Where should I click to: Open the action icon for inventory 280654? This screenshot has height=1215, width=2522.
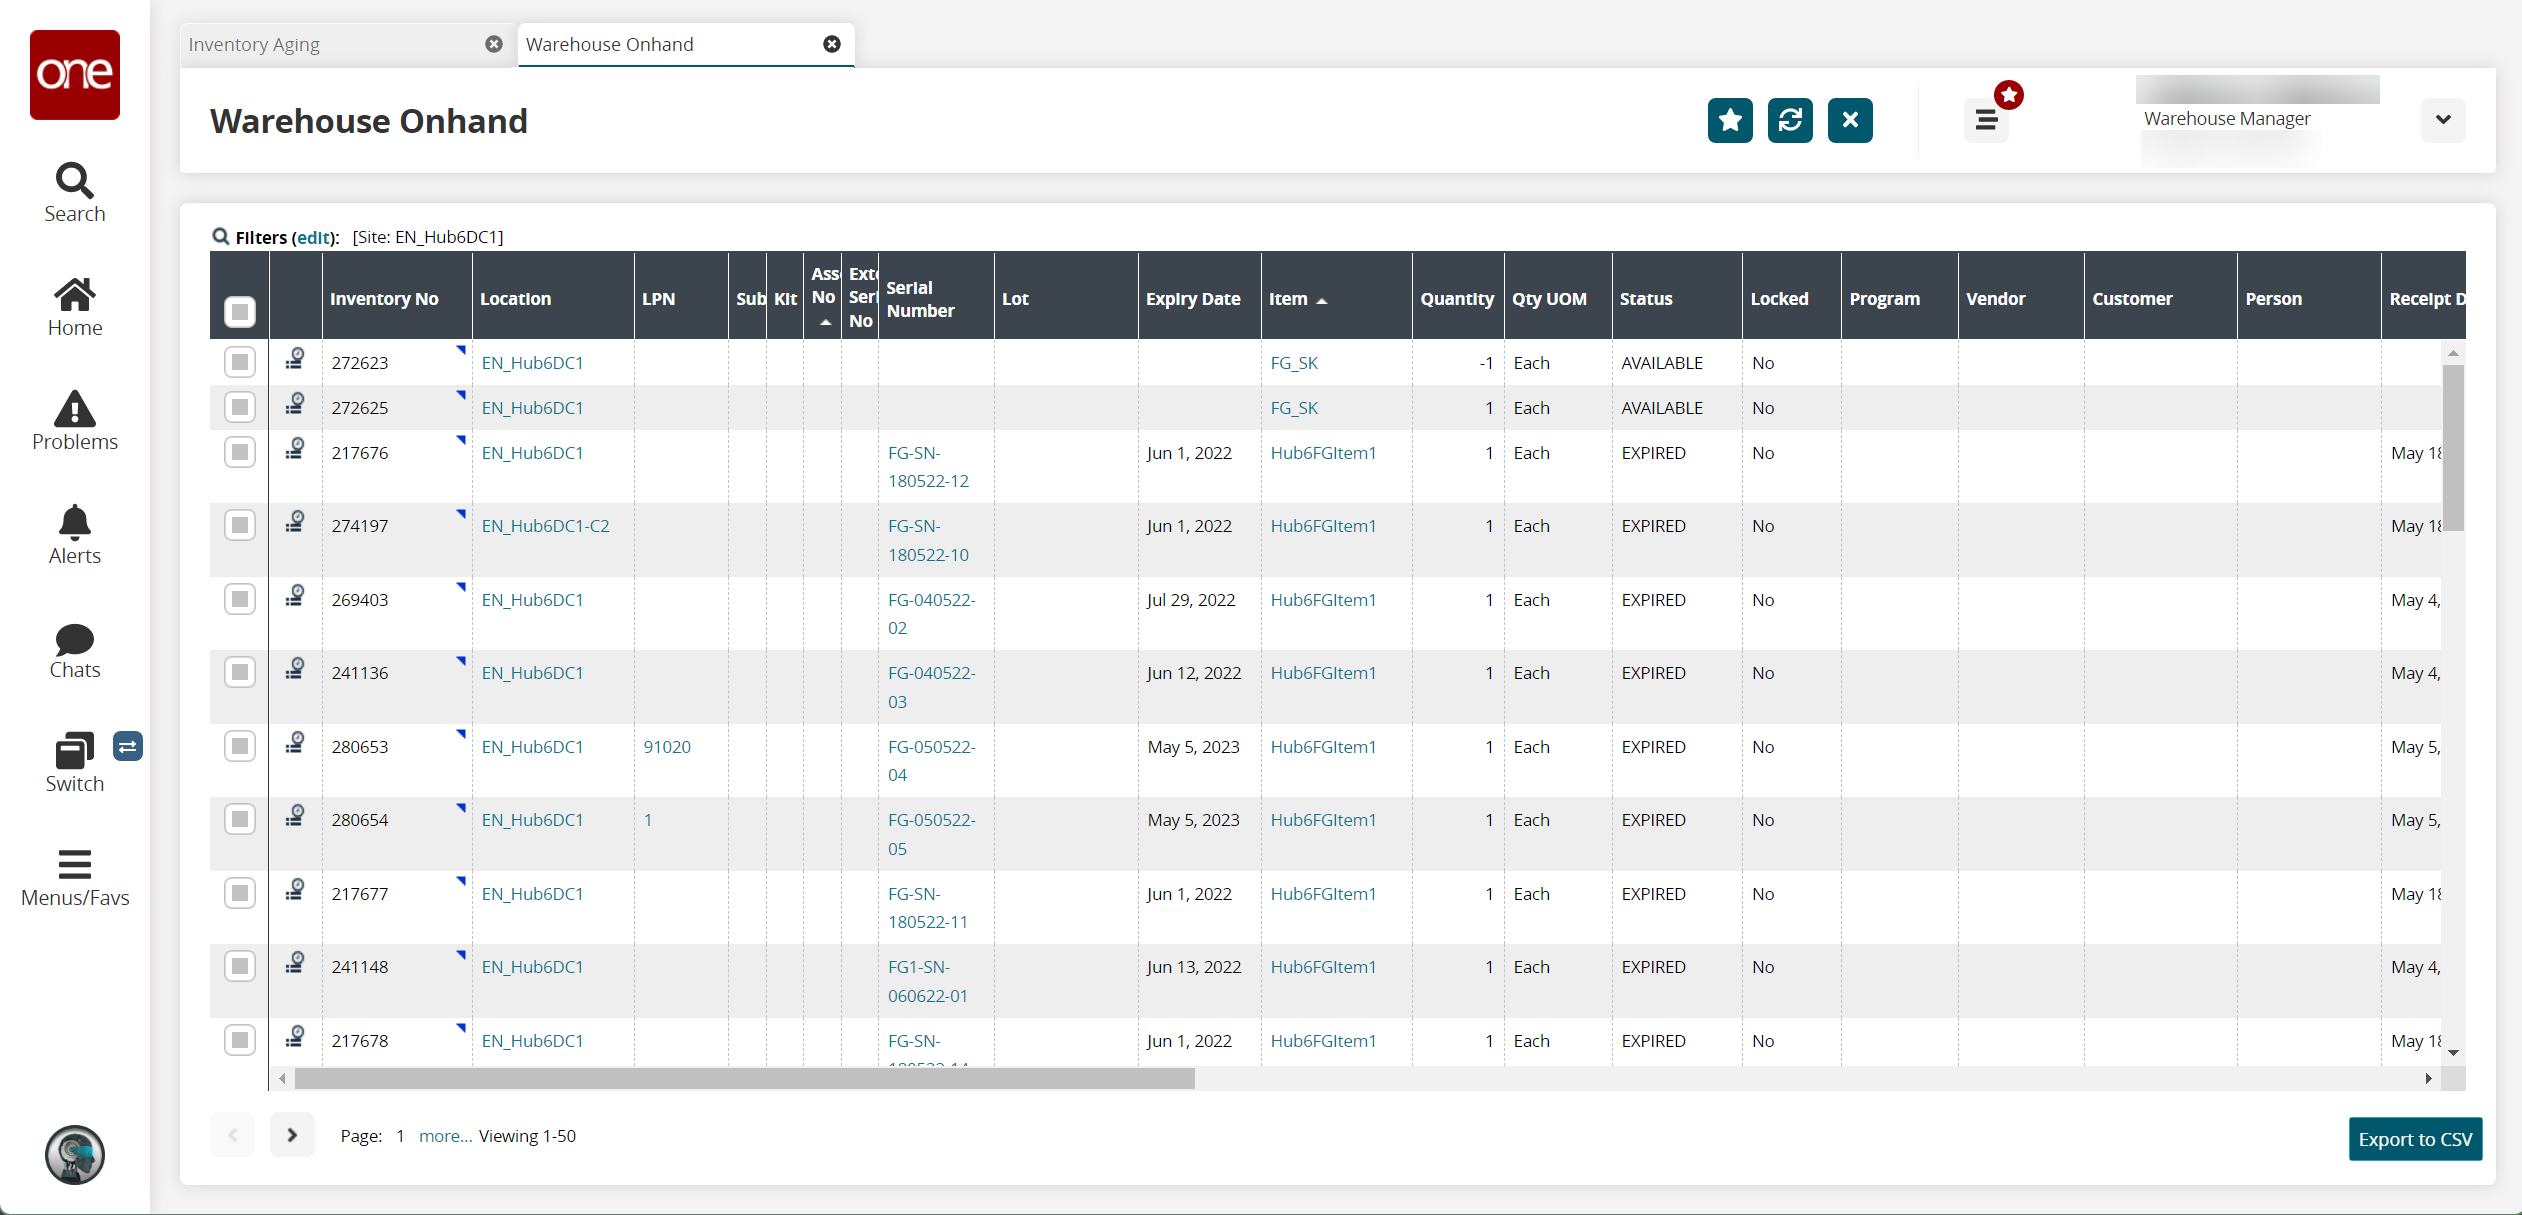click(295, 816)
